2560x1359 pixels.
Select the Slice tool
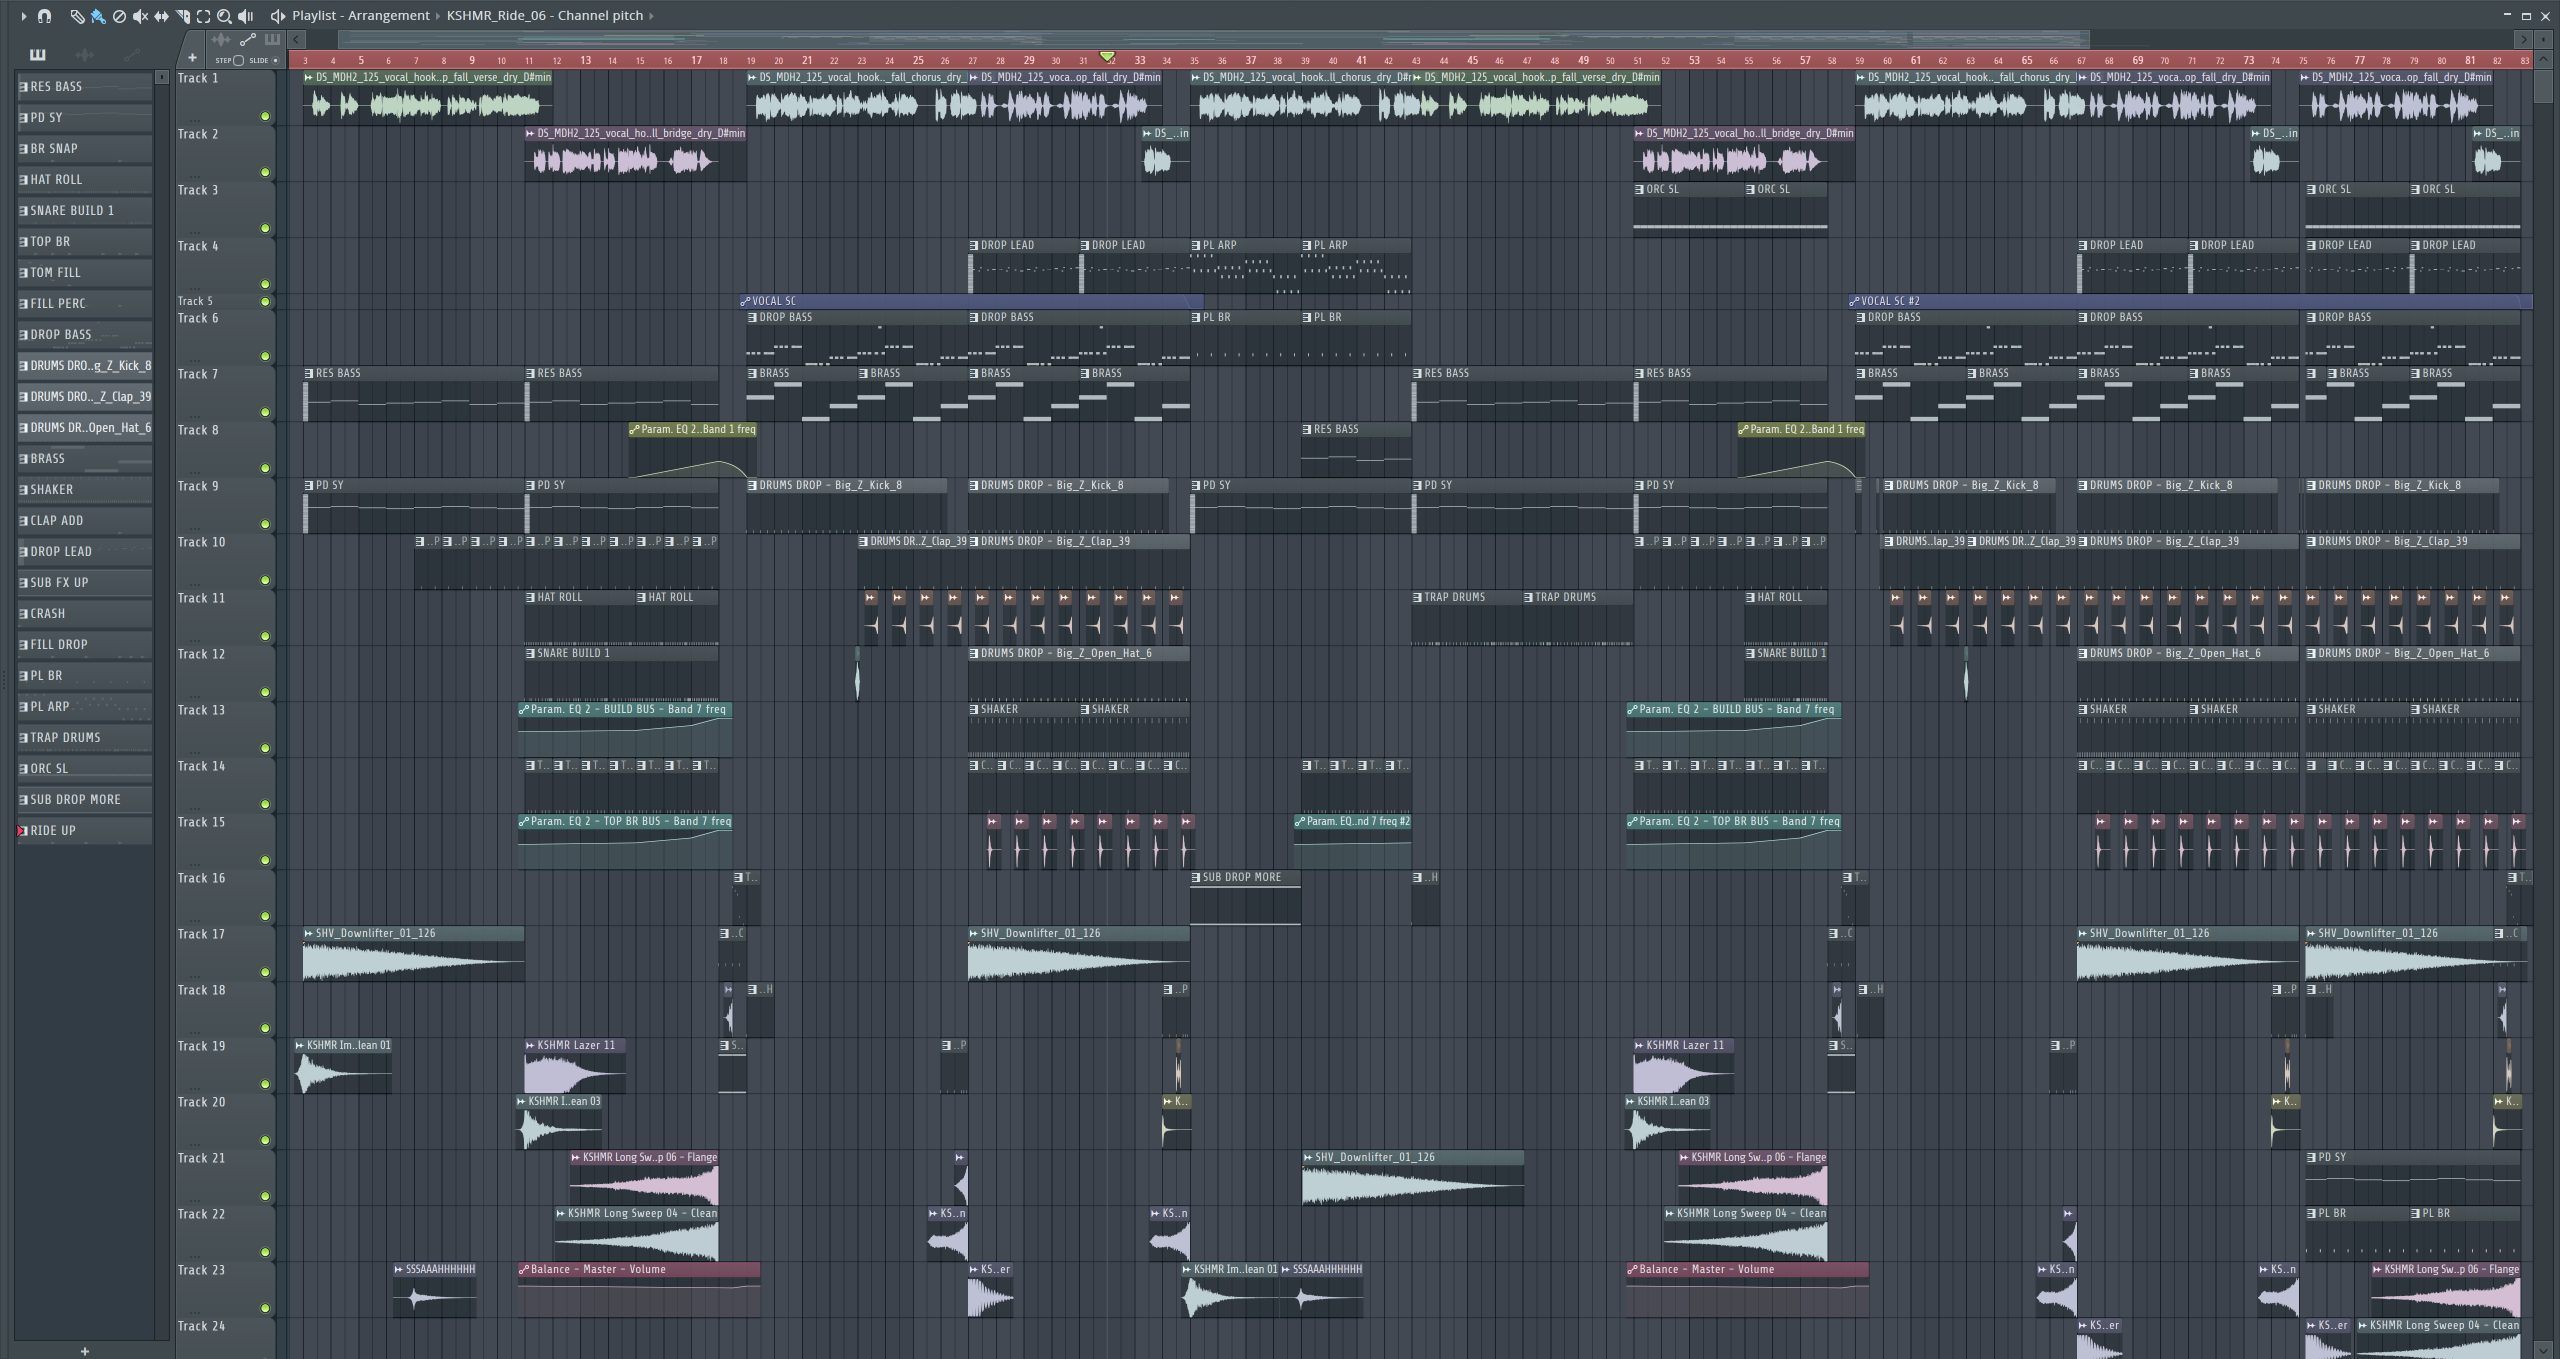(x=182, y=16)
